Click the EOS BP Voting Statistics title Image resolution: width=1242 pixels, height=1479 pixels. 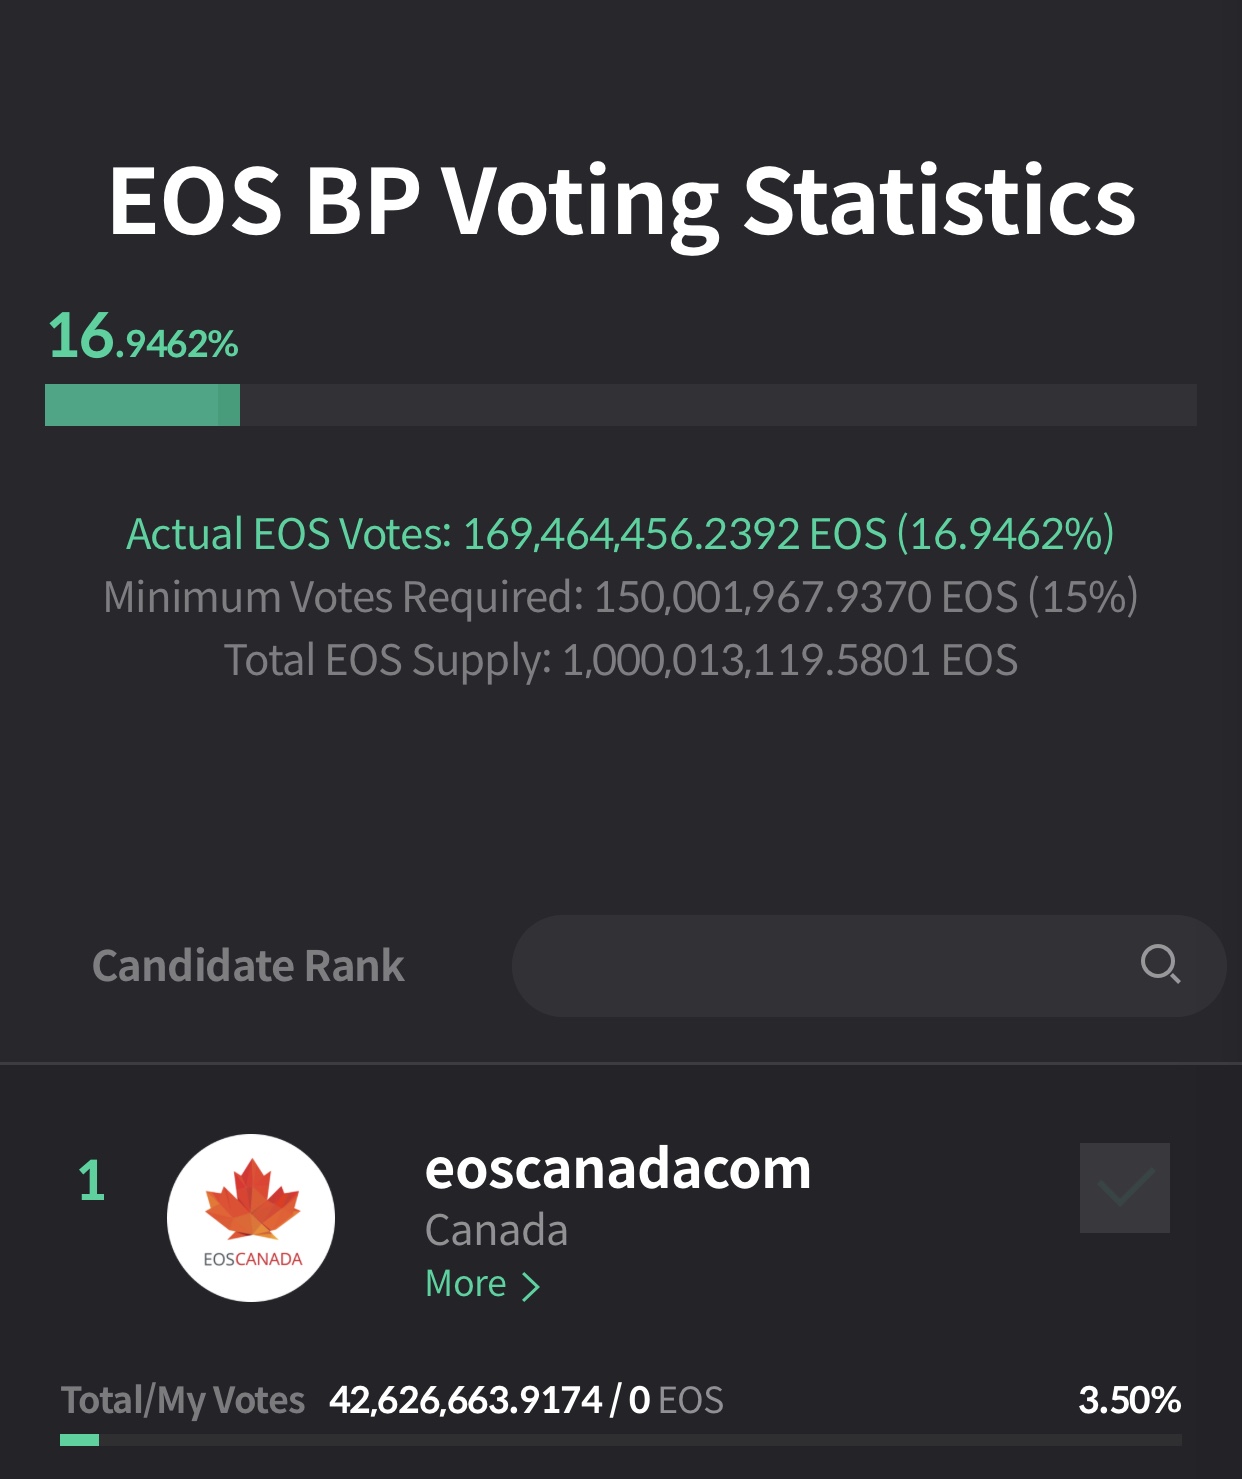(x=621, y=201)
